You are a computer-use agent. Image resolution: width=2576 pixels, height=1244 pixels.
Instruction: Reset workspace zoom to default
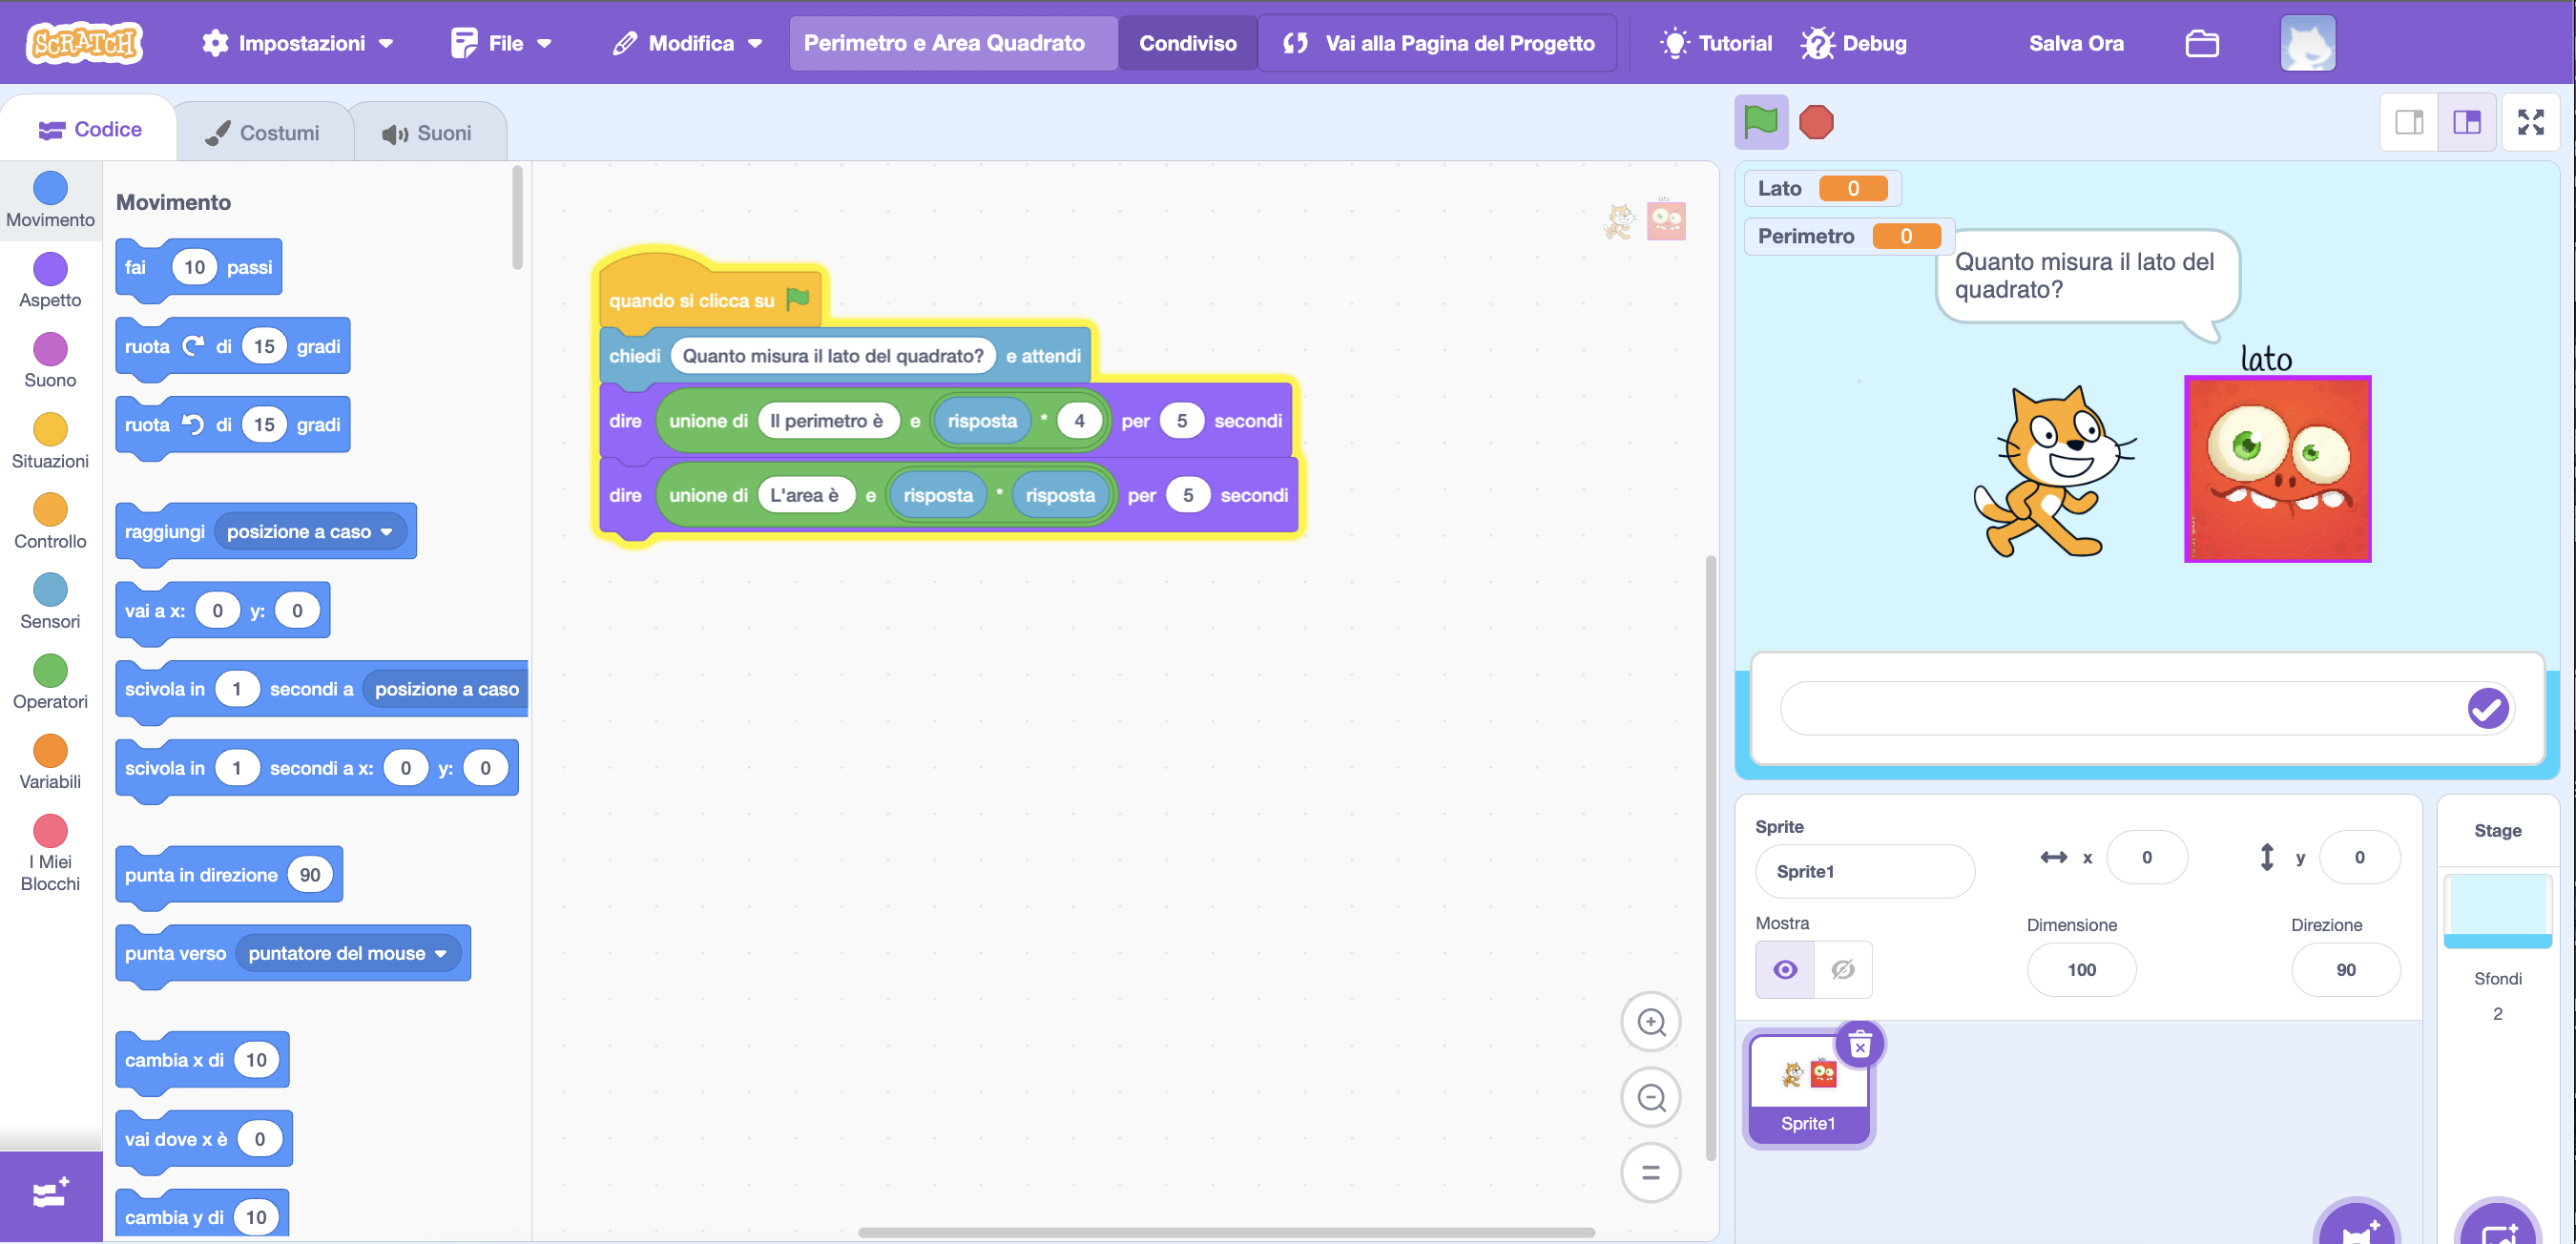point(1651,1172)
